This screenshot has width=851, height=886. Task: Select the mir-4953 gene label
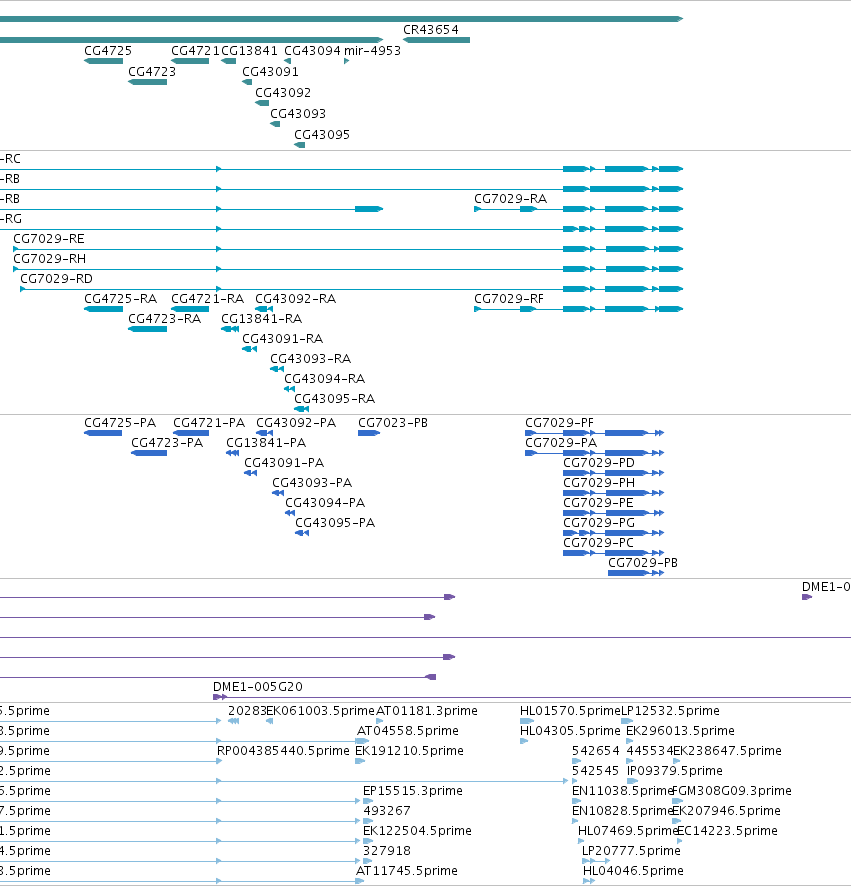pos(372,50)
